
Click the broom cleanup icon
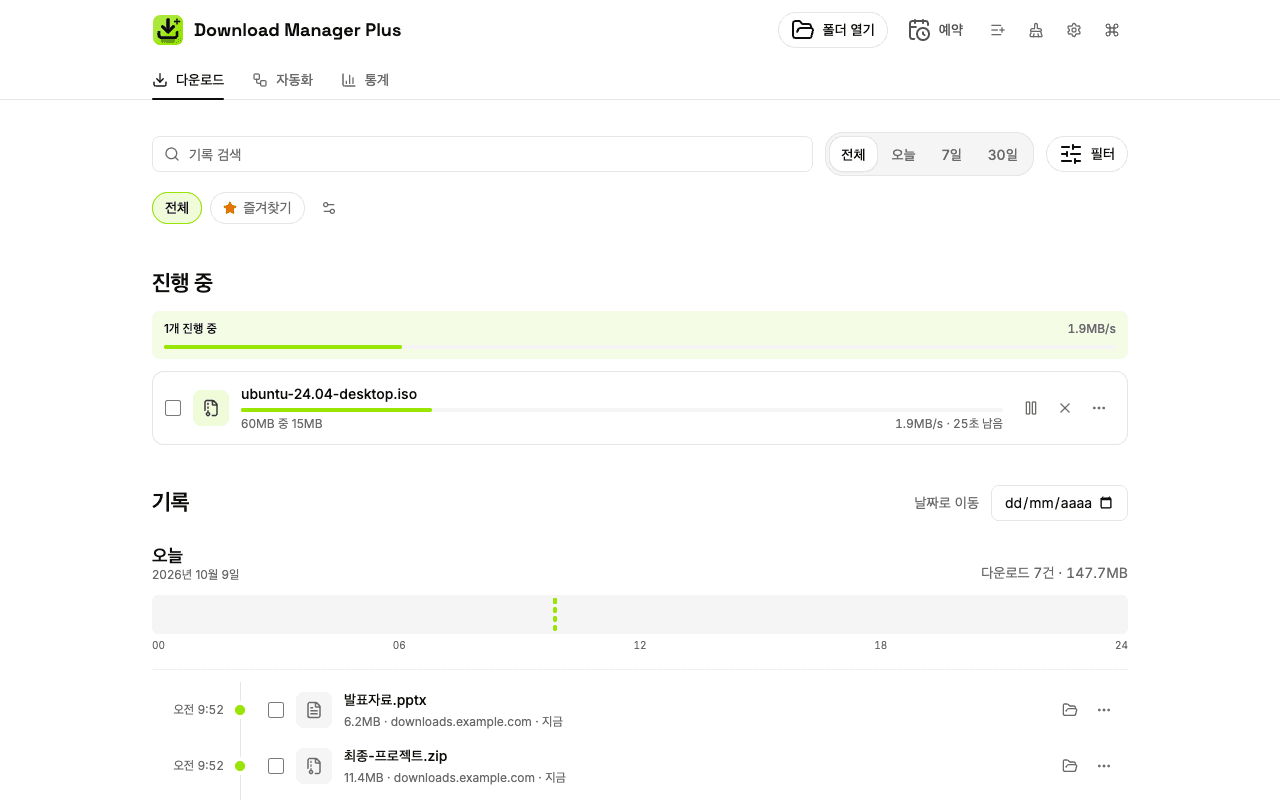1036,30
